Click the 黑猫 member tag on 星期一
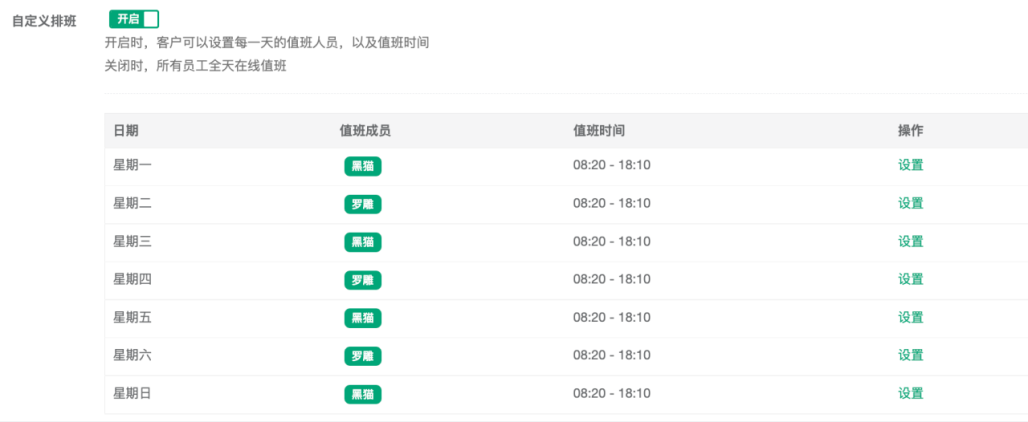The image size is (1028, 422). pyautogui.click(x=362, y=166)
